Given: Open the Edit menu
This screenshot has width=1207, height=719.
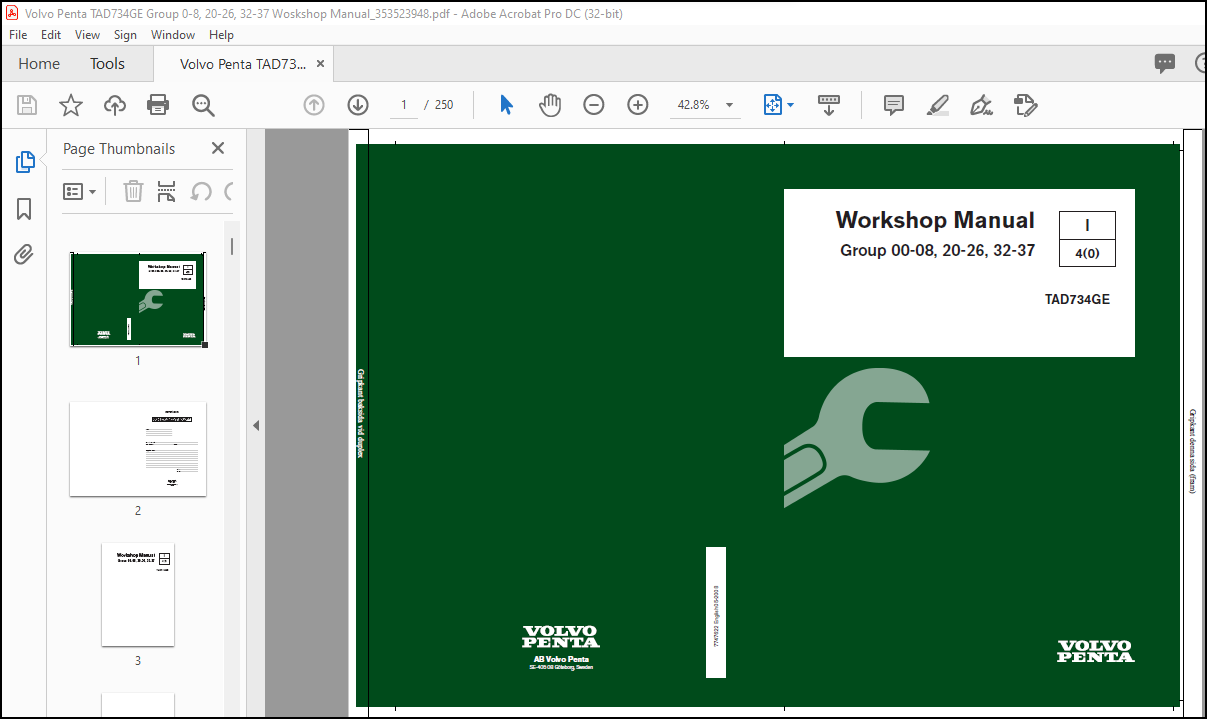Looking at the screenshot, I should click(51, 34).
